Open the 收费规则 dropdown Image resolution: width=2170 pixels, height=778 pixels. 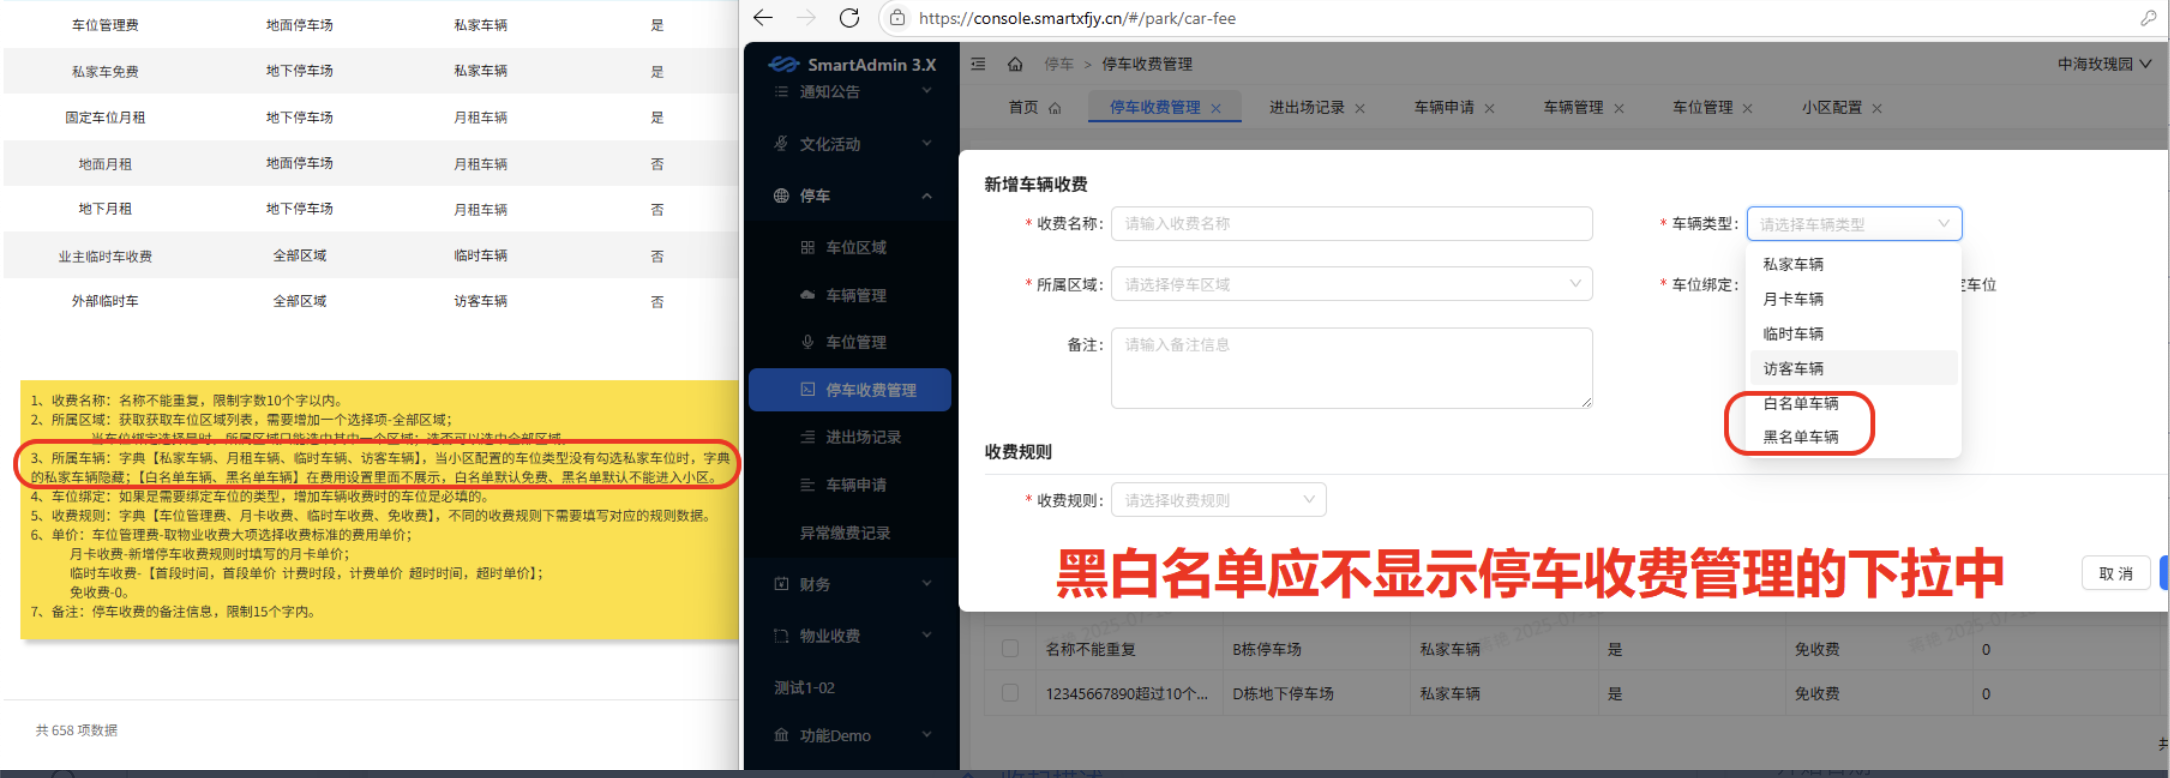click(1218, 500)
